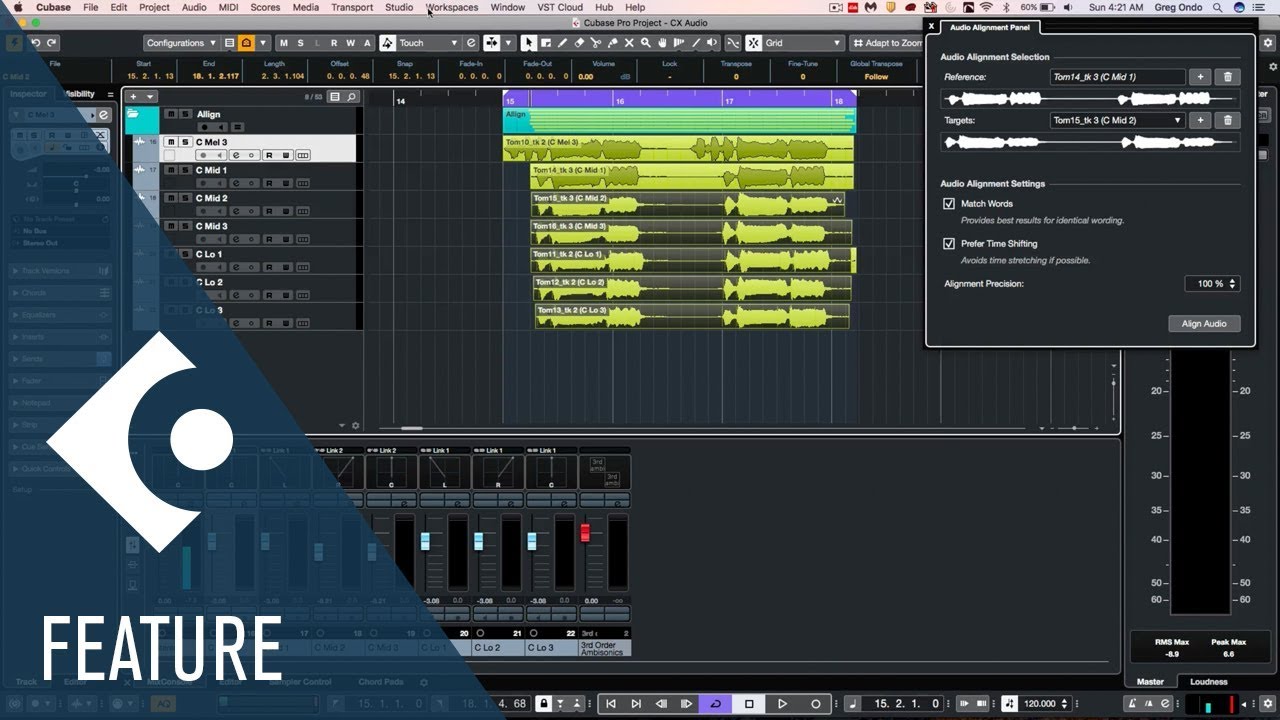The image size is (1280, 720).
Task: Open the File menu
Action: click(91, 7)
